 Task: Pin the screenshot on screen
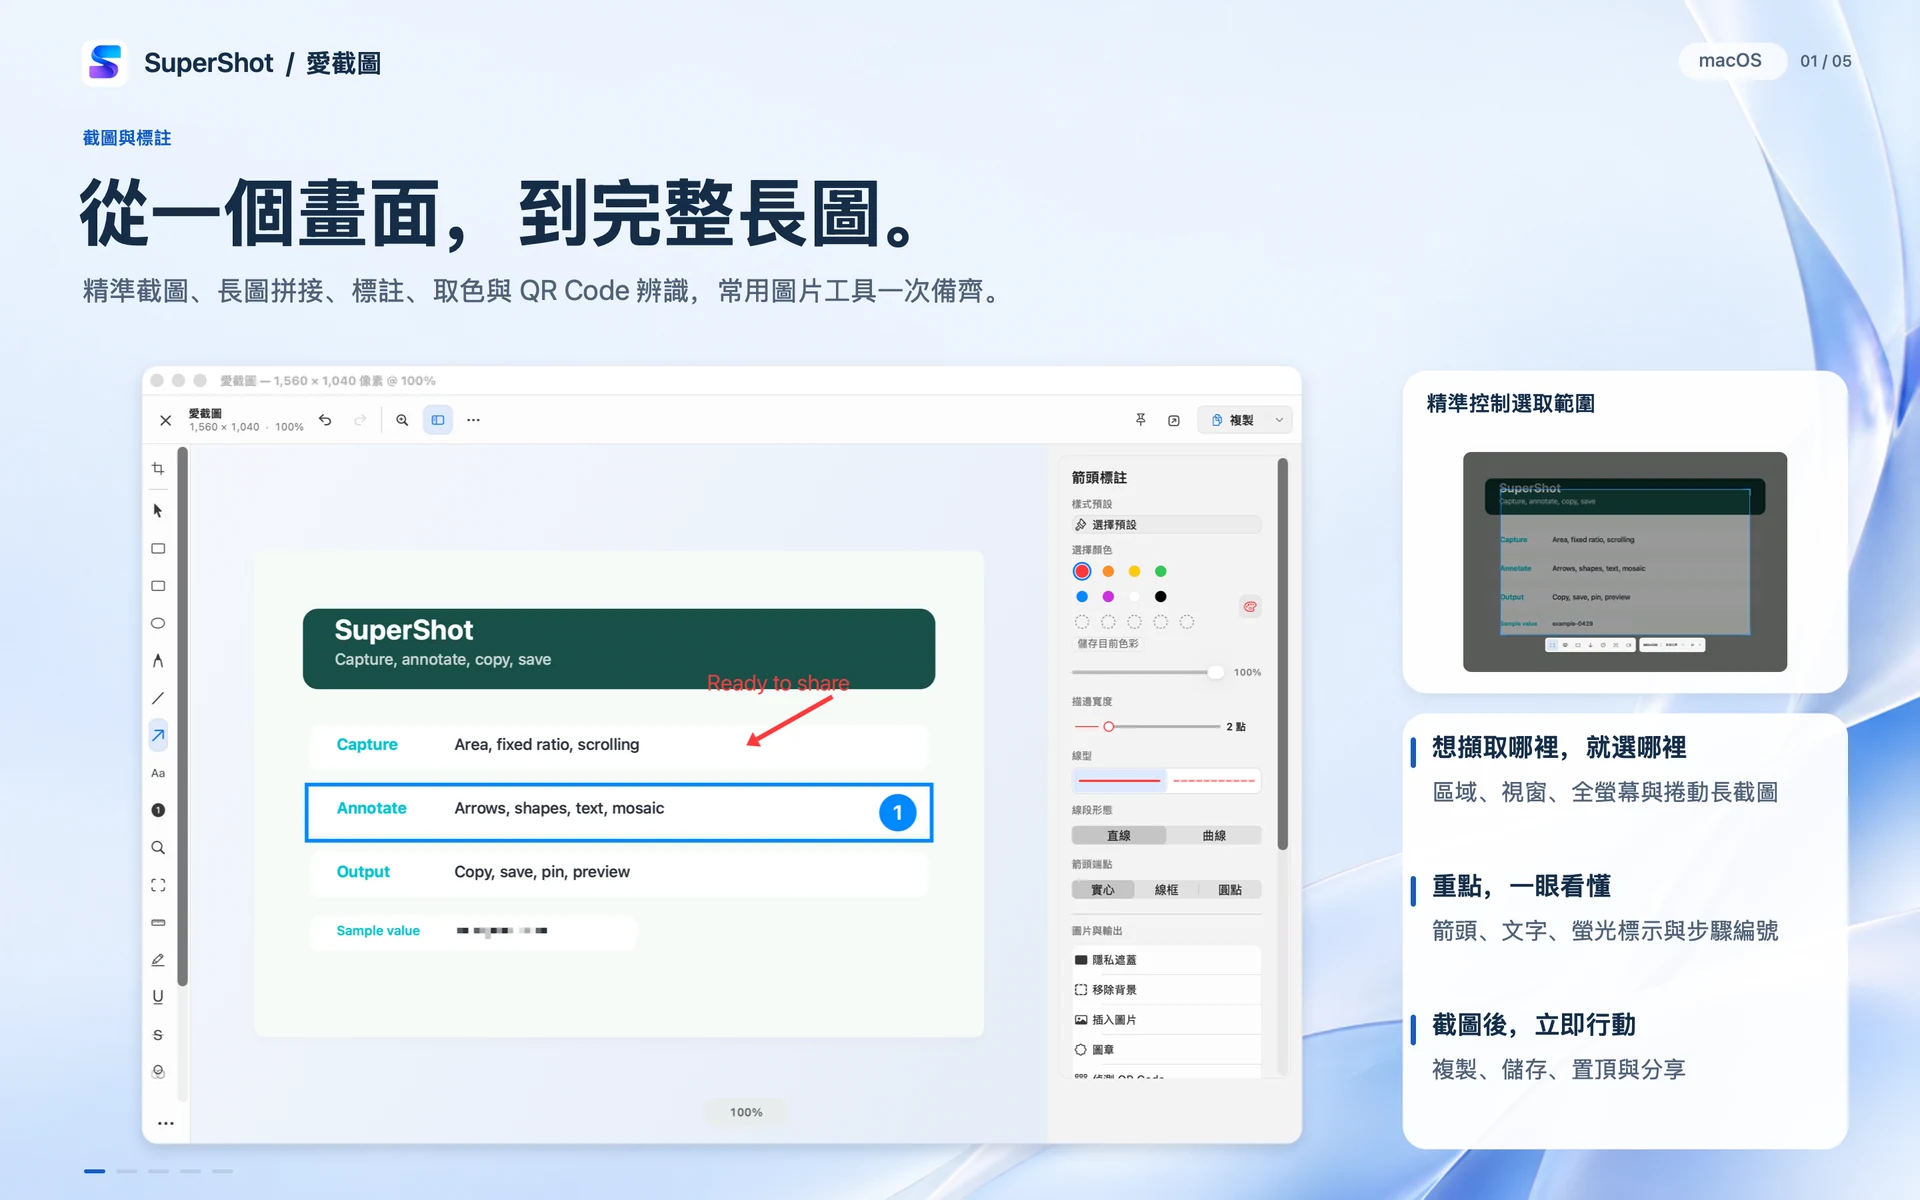1140,420
